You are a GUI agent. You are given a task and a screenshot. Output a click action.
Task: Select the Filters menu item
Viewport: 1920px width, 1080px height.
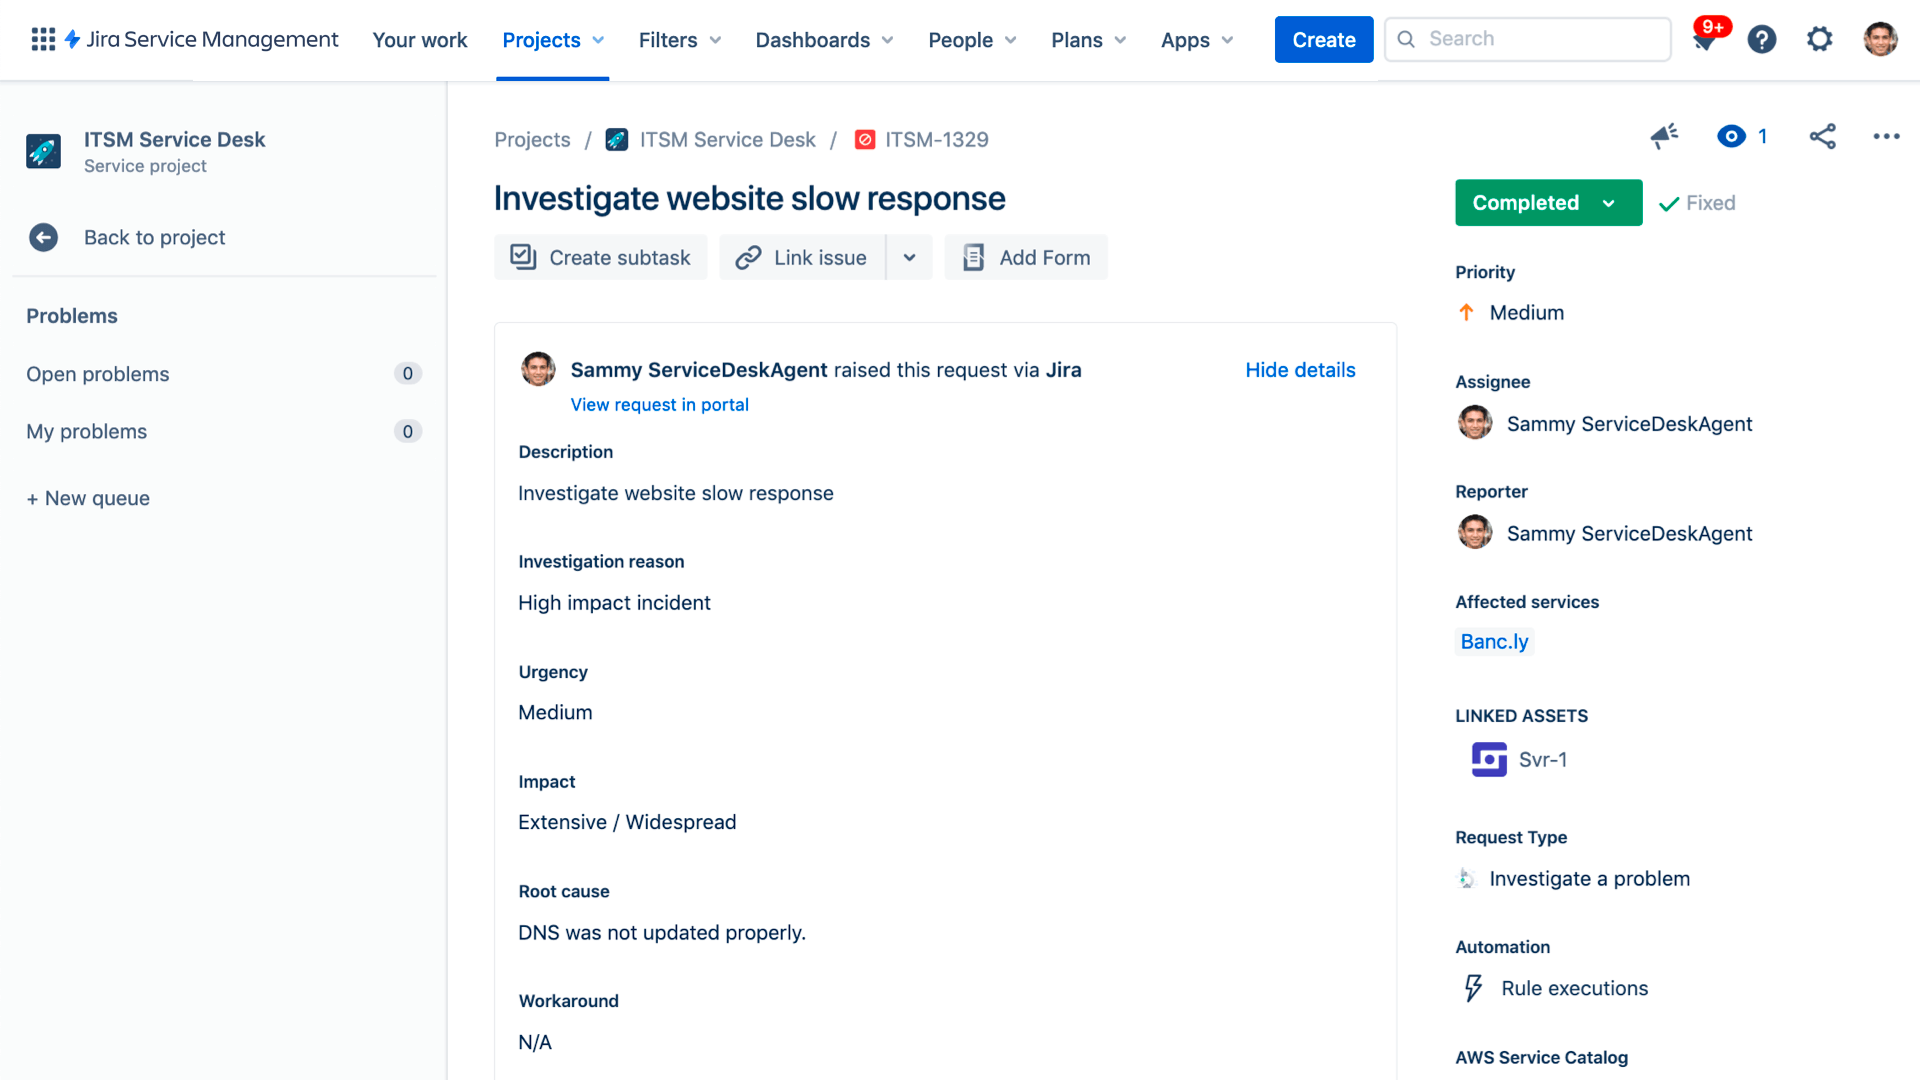click(667, 38)
